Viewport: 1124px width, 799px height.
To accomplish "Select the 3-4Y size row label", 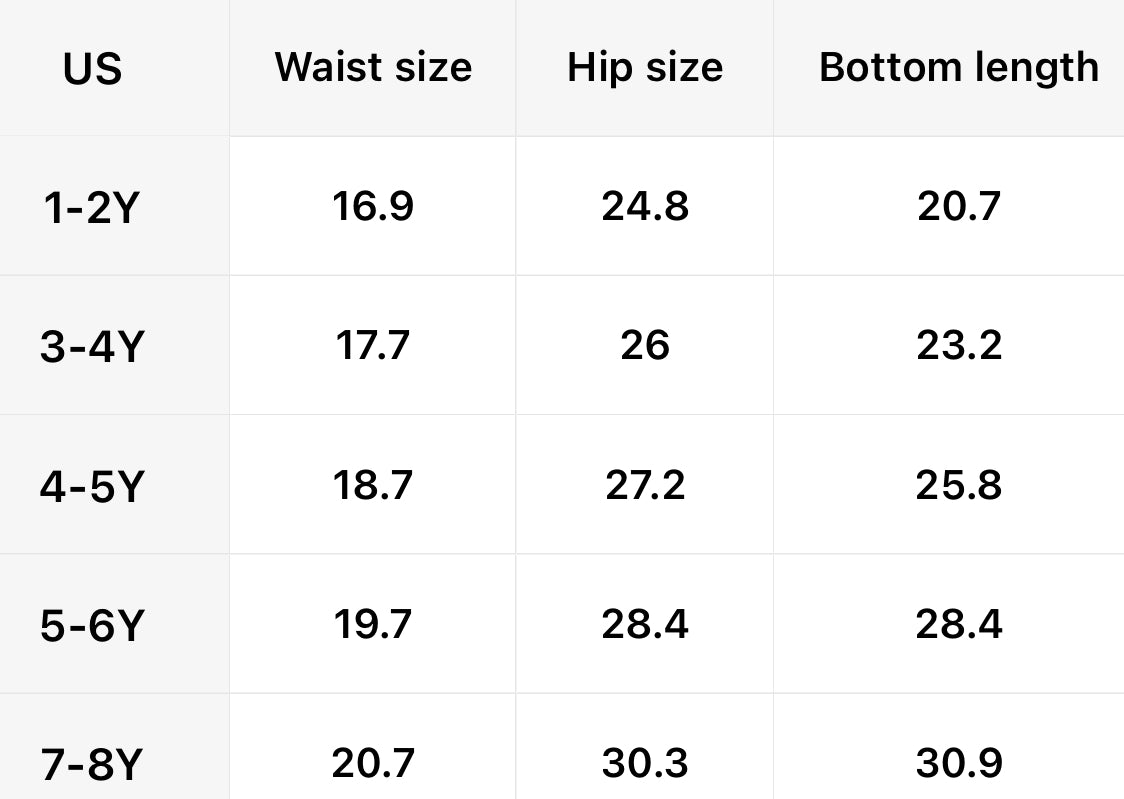I will pos(92,347).
